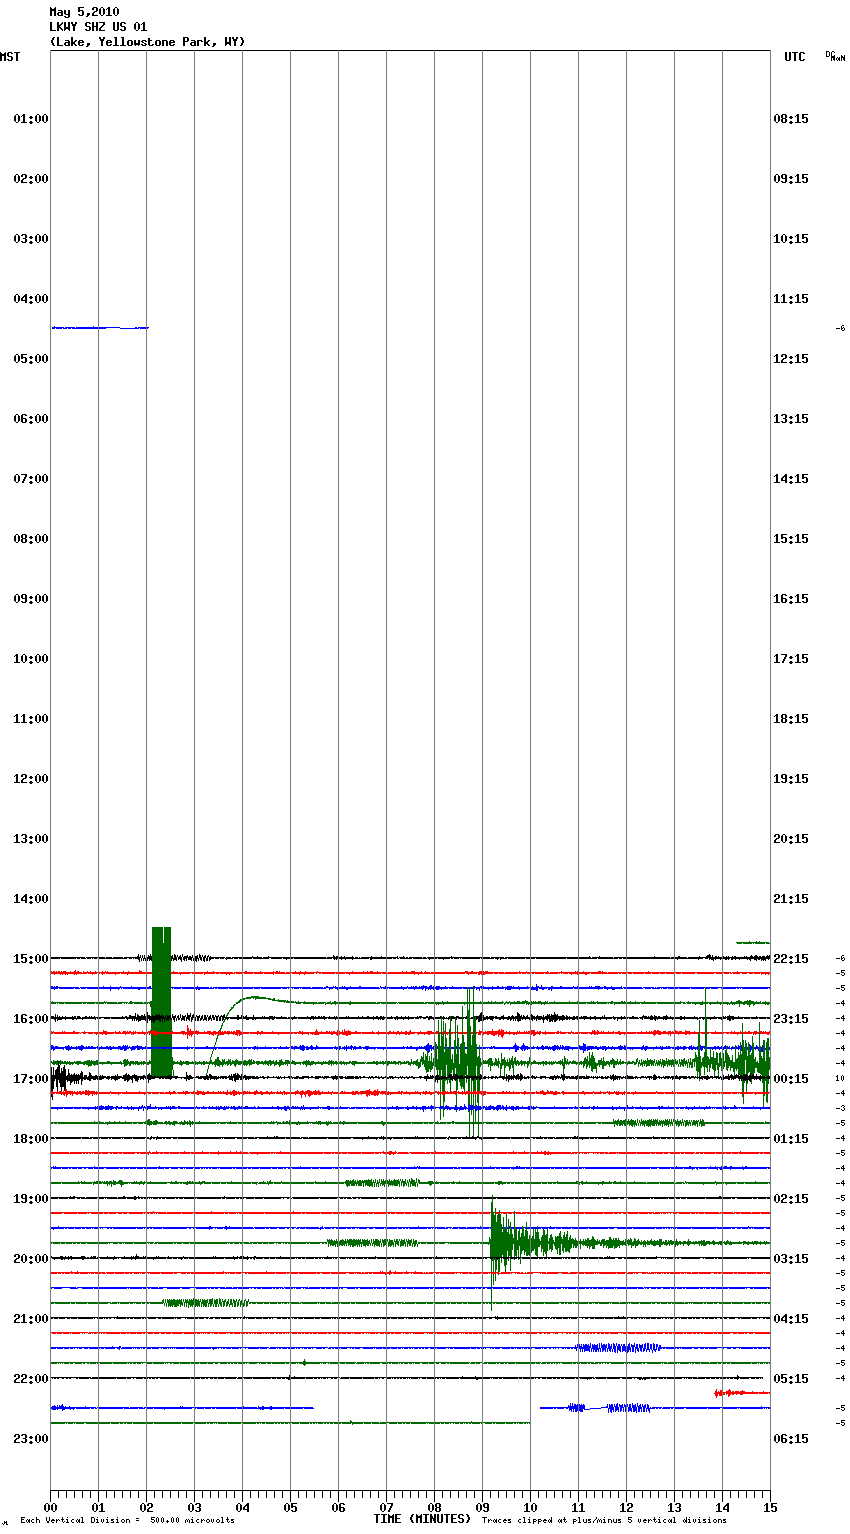Viewport: 850px width, 1534px height.
Task: Click the location text Lake, Yellowstone Park, WY
Action: (147, 42)
